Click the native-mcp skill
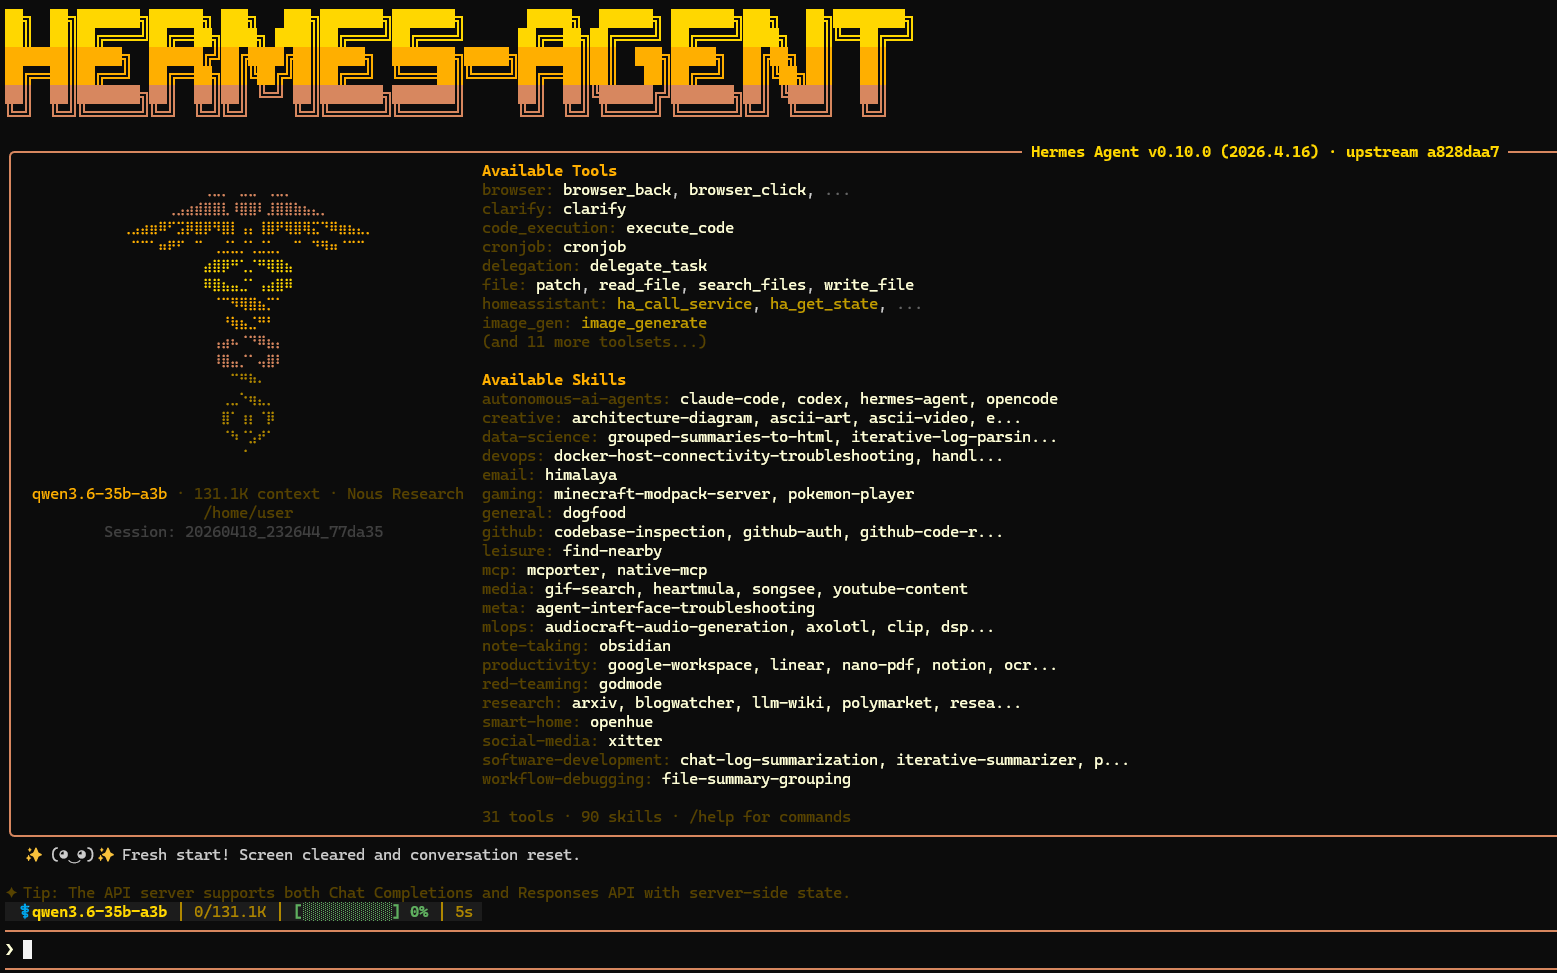Viewport: 1557px width, 973px height. [x=662, y=570]
